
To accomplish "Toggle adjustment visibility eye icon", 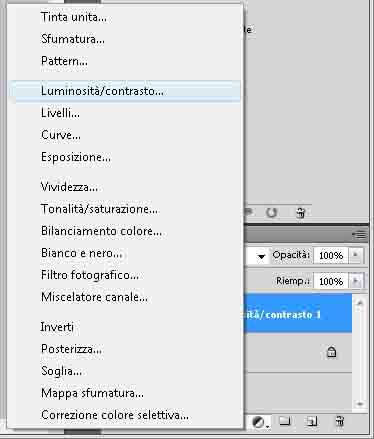I will point(249,212).
